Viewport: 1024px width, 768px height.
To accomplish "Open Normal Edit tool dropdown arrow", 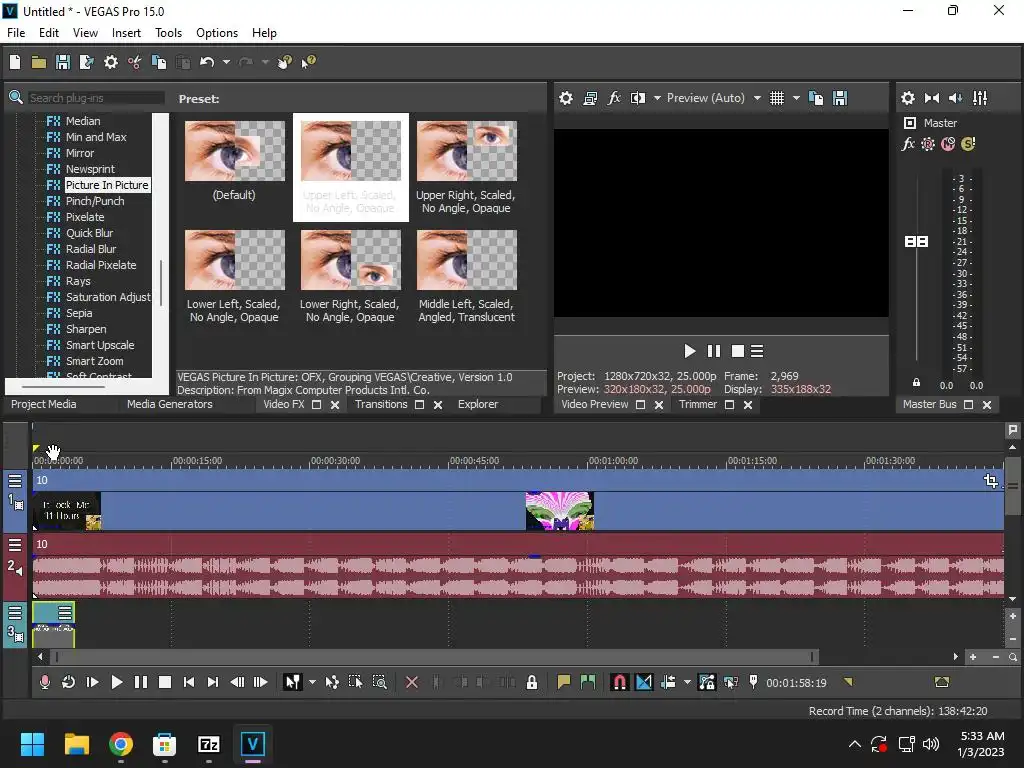I will pyautogui.click(x=312, y=682).
